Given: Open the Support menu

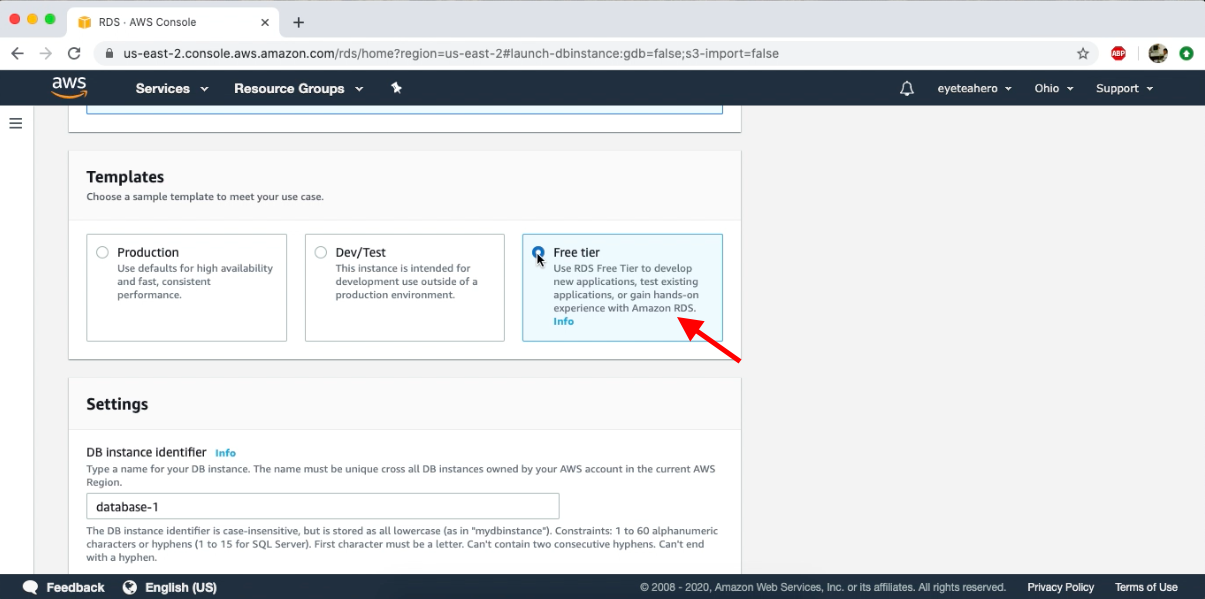Looking at the screenshot, I should pyautogui.click(x=1125, y=88).
